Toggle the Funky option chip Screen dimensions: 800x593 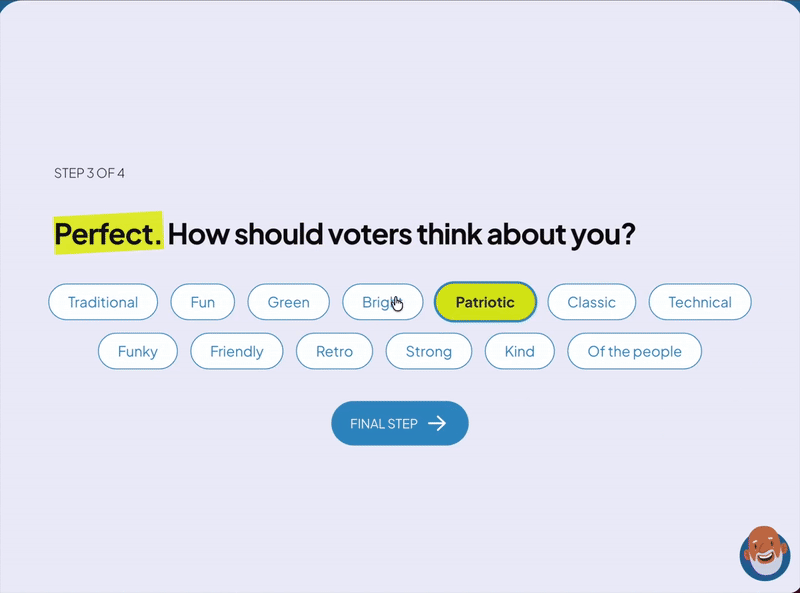point(137,351)
